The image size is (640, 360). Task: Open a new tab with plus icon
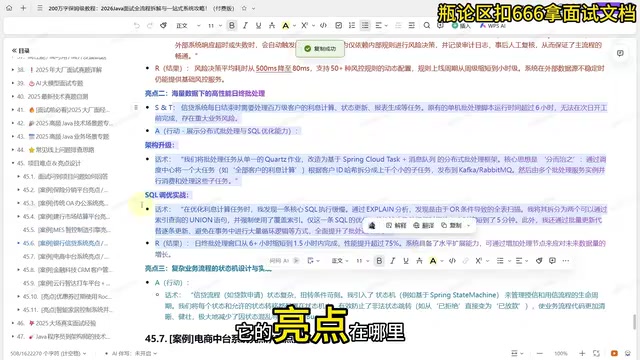point(23,8)
